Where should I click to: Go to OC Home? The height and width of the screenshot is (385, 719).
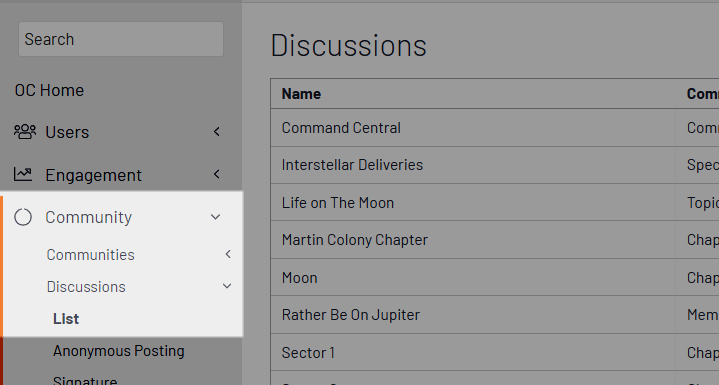pyautogui.click(x=49, y=90)
